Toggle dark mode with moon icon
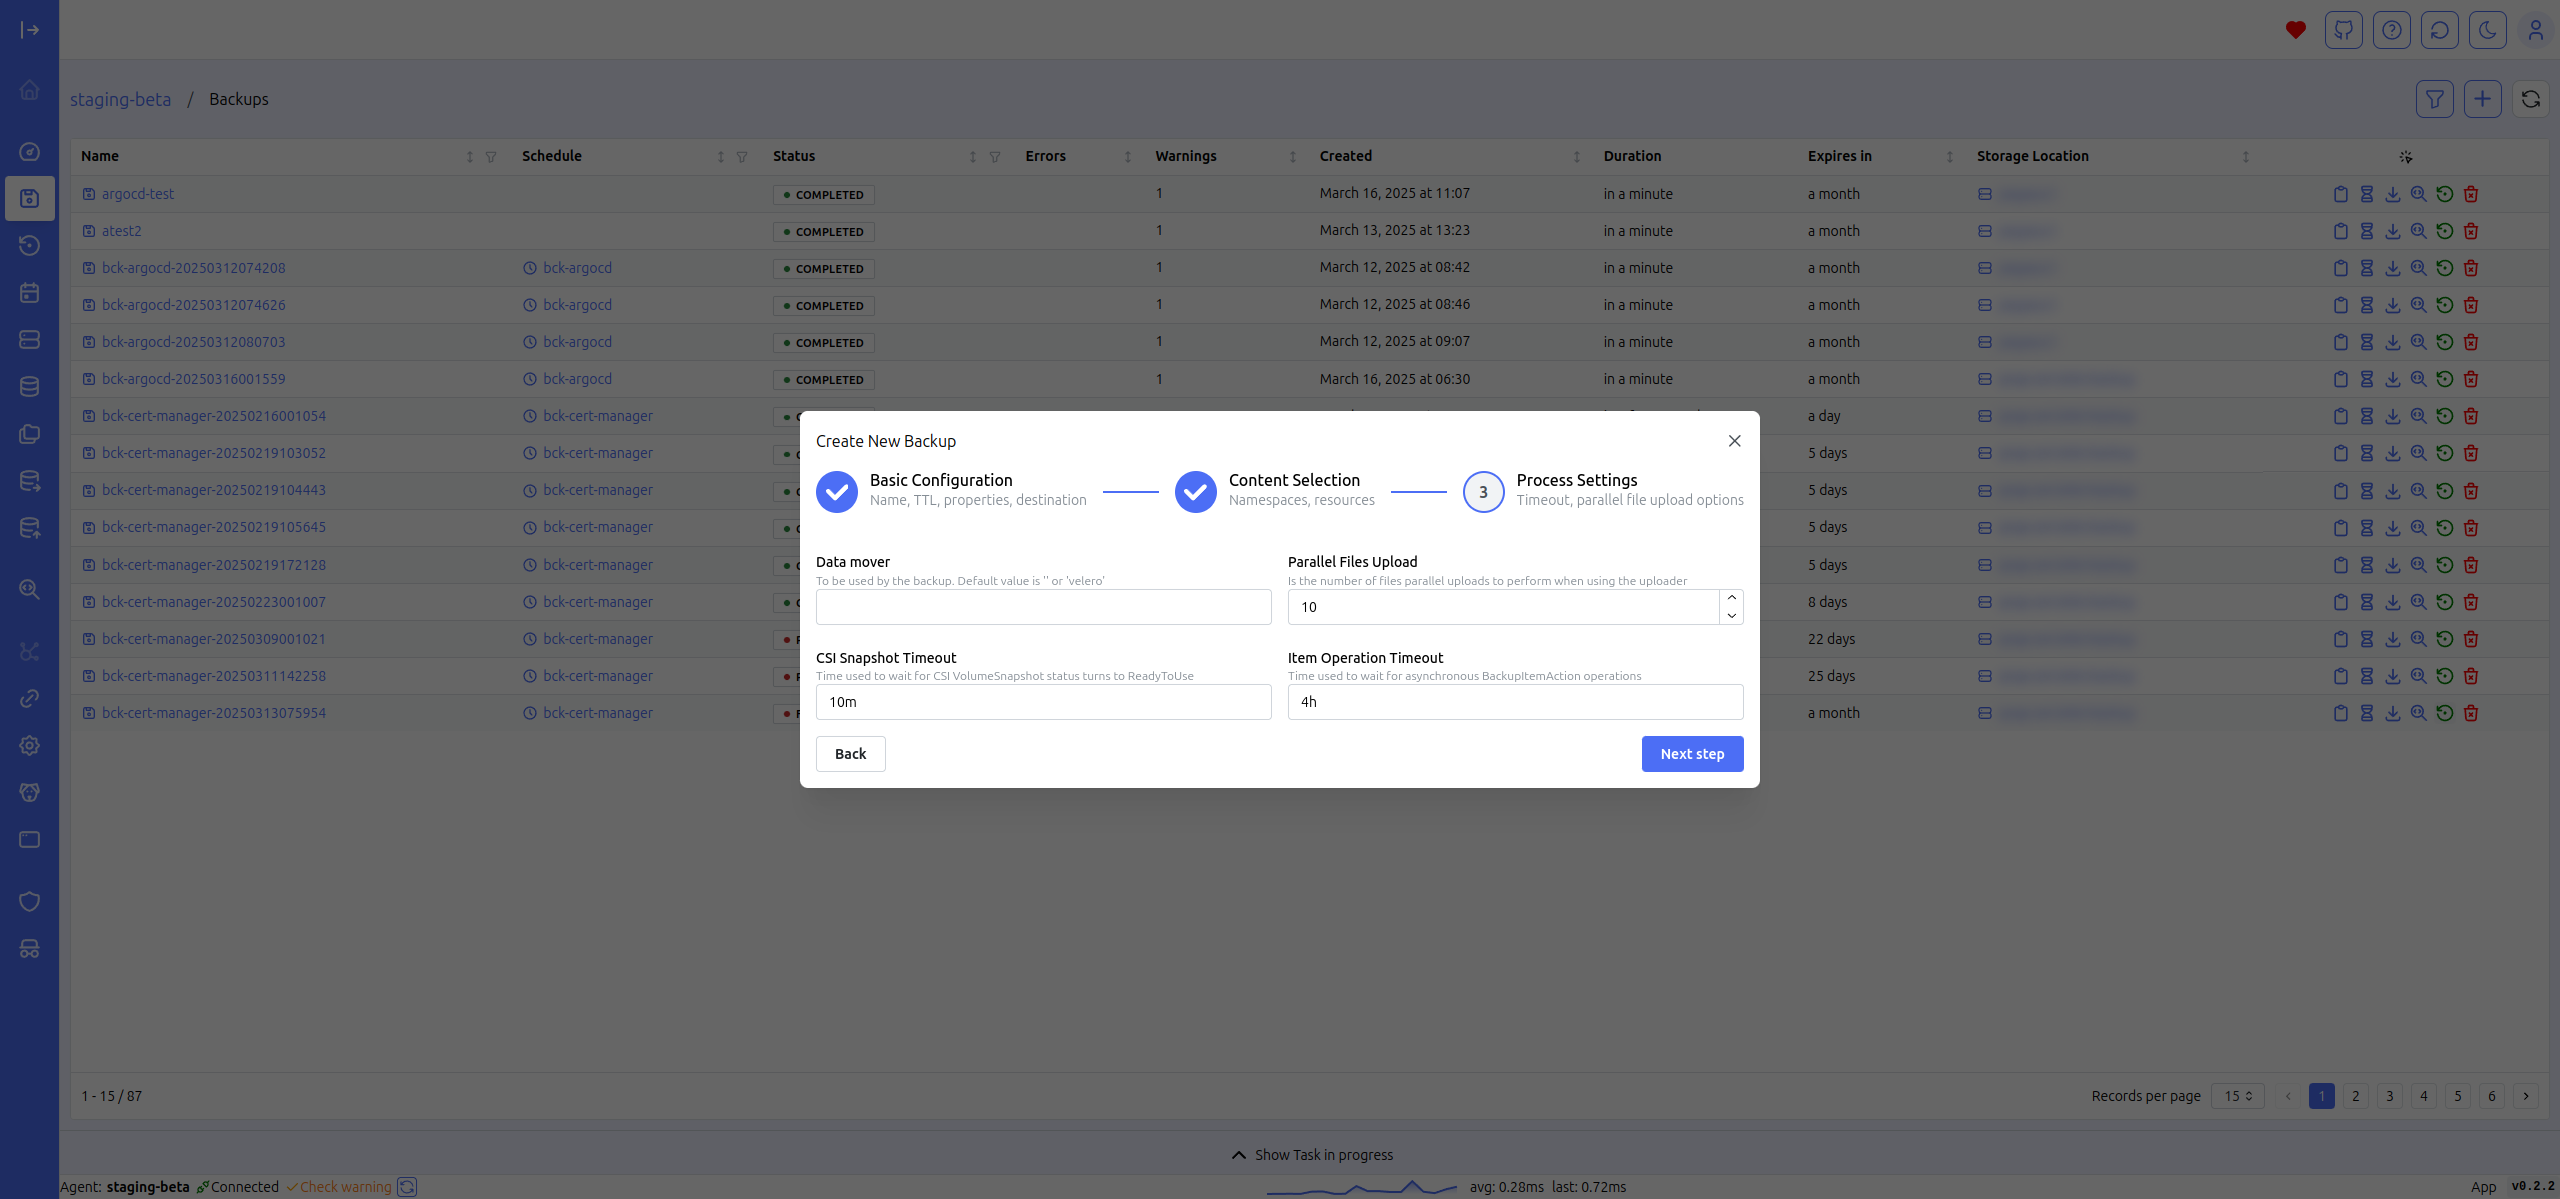Screen dimensions: 2560x1199 [2487, 30]
